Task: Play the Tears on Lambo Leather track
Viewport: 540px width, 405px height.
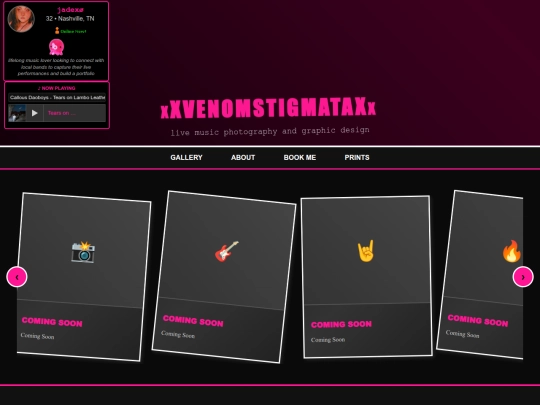Action: (x=34, y=113)
